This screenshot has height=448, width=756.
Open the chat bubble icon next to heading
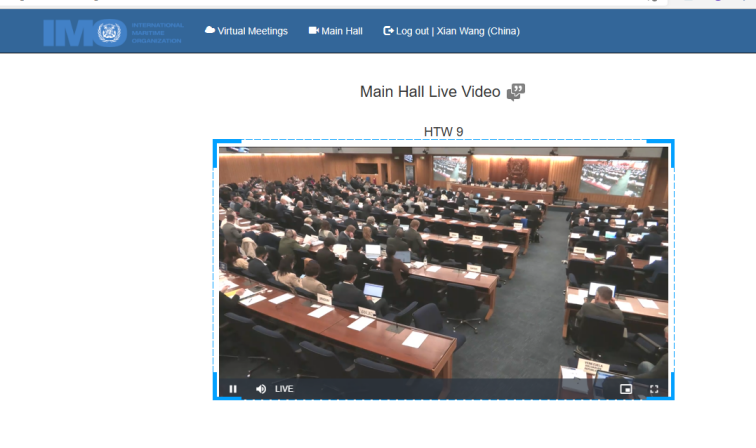(x=515, y=92)
